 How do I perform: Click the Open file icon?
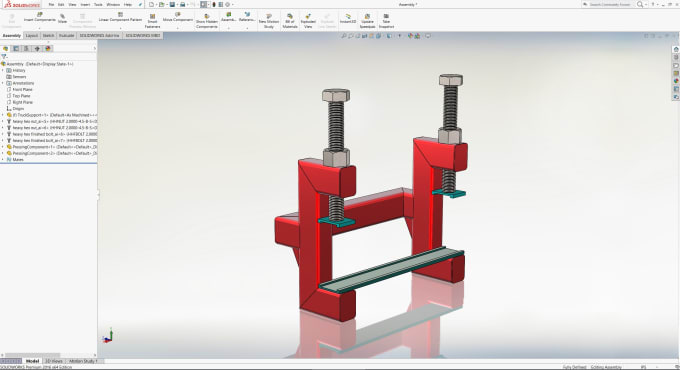coord(161,4)
